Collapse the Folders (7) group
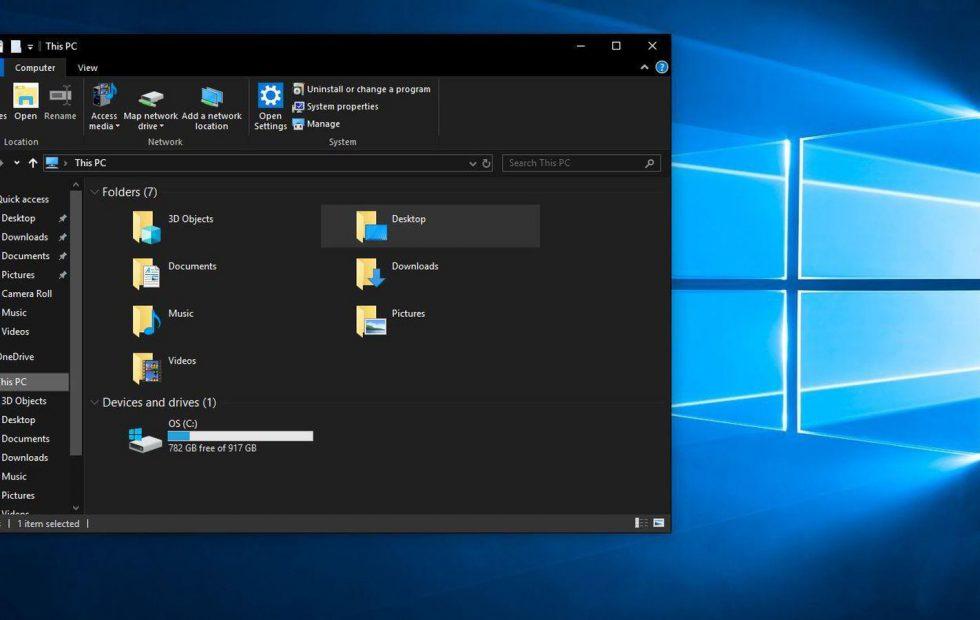Image resolution: width=980 pixels, height=620 pixels. (x=96, y=192)
